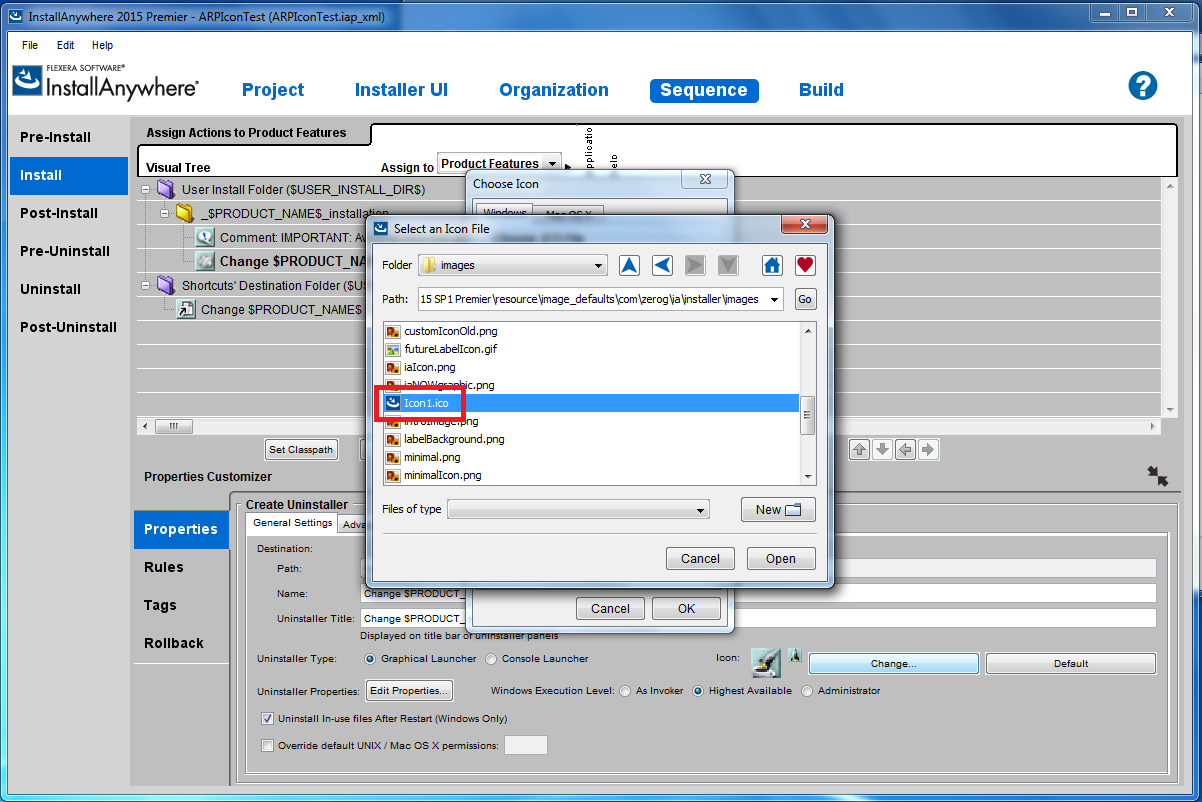The height and width of the screenshot is (802, 1202).
Task: Click Cancel in Select an Icon File dialog
Action: click(x=700, y=559)
